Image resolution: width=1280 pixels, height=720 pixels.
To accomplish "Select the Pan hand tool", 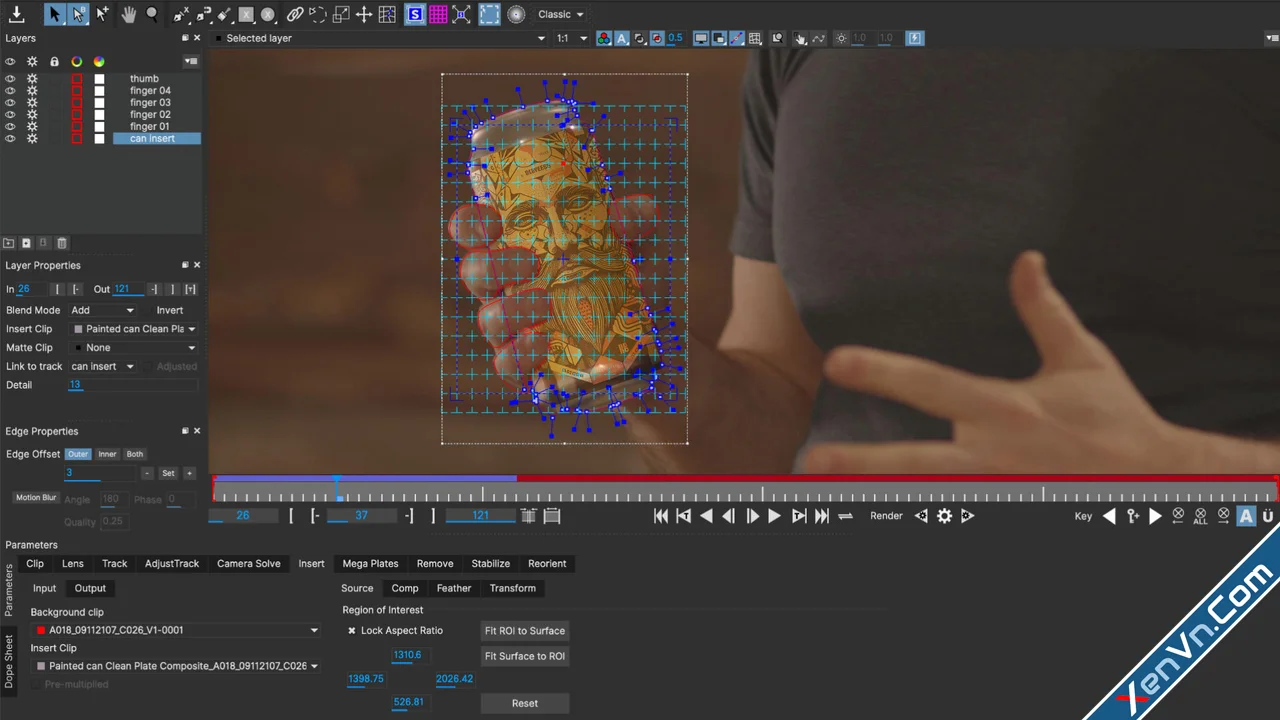I will [x=129, y=14].
